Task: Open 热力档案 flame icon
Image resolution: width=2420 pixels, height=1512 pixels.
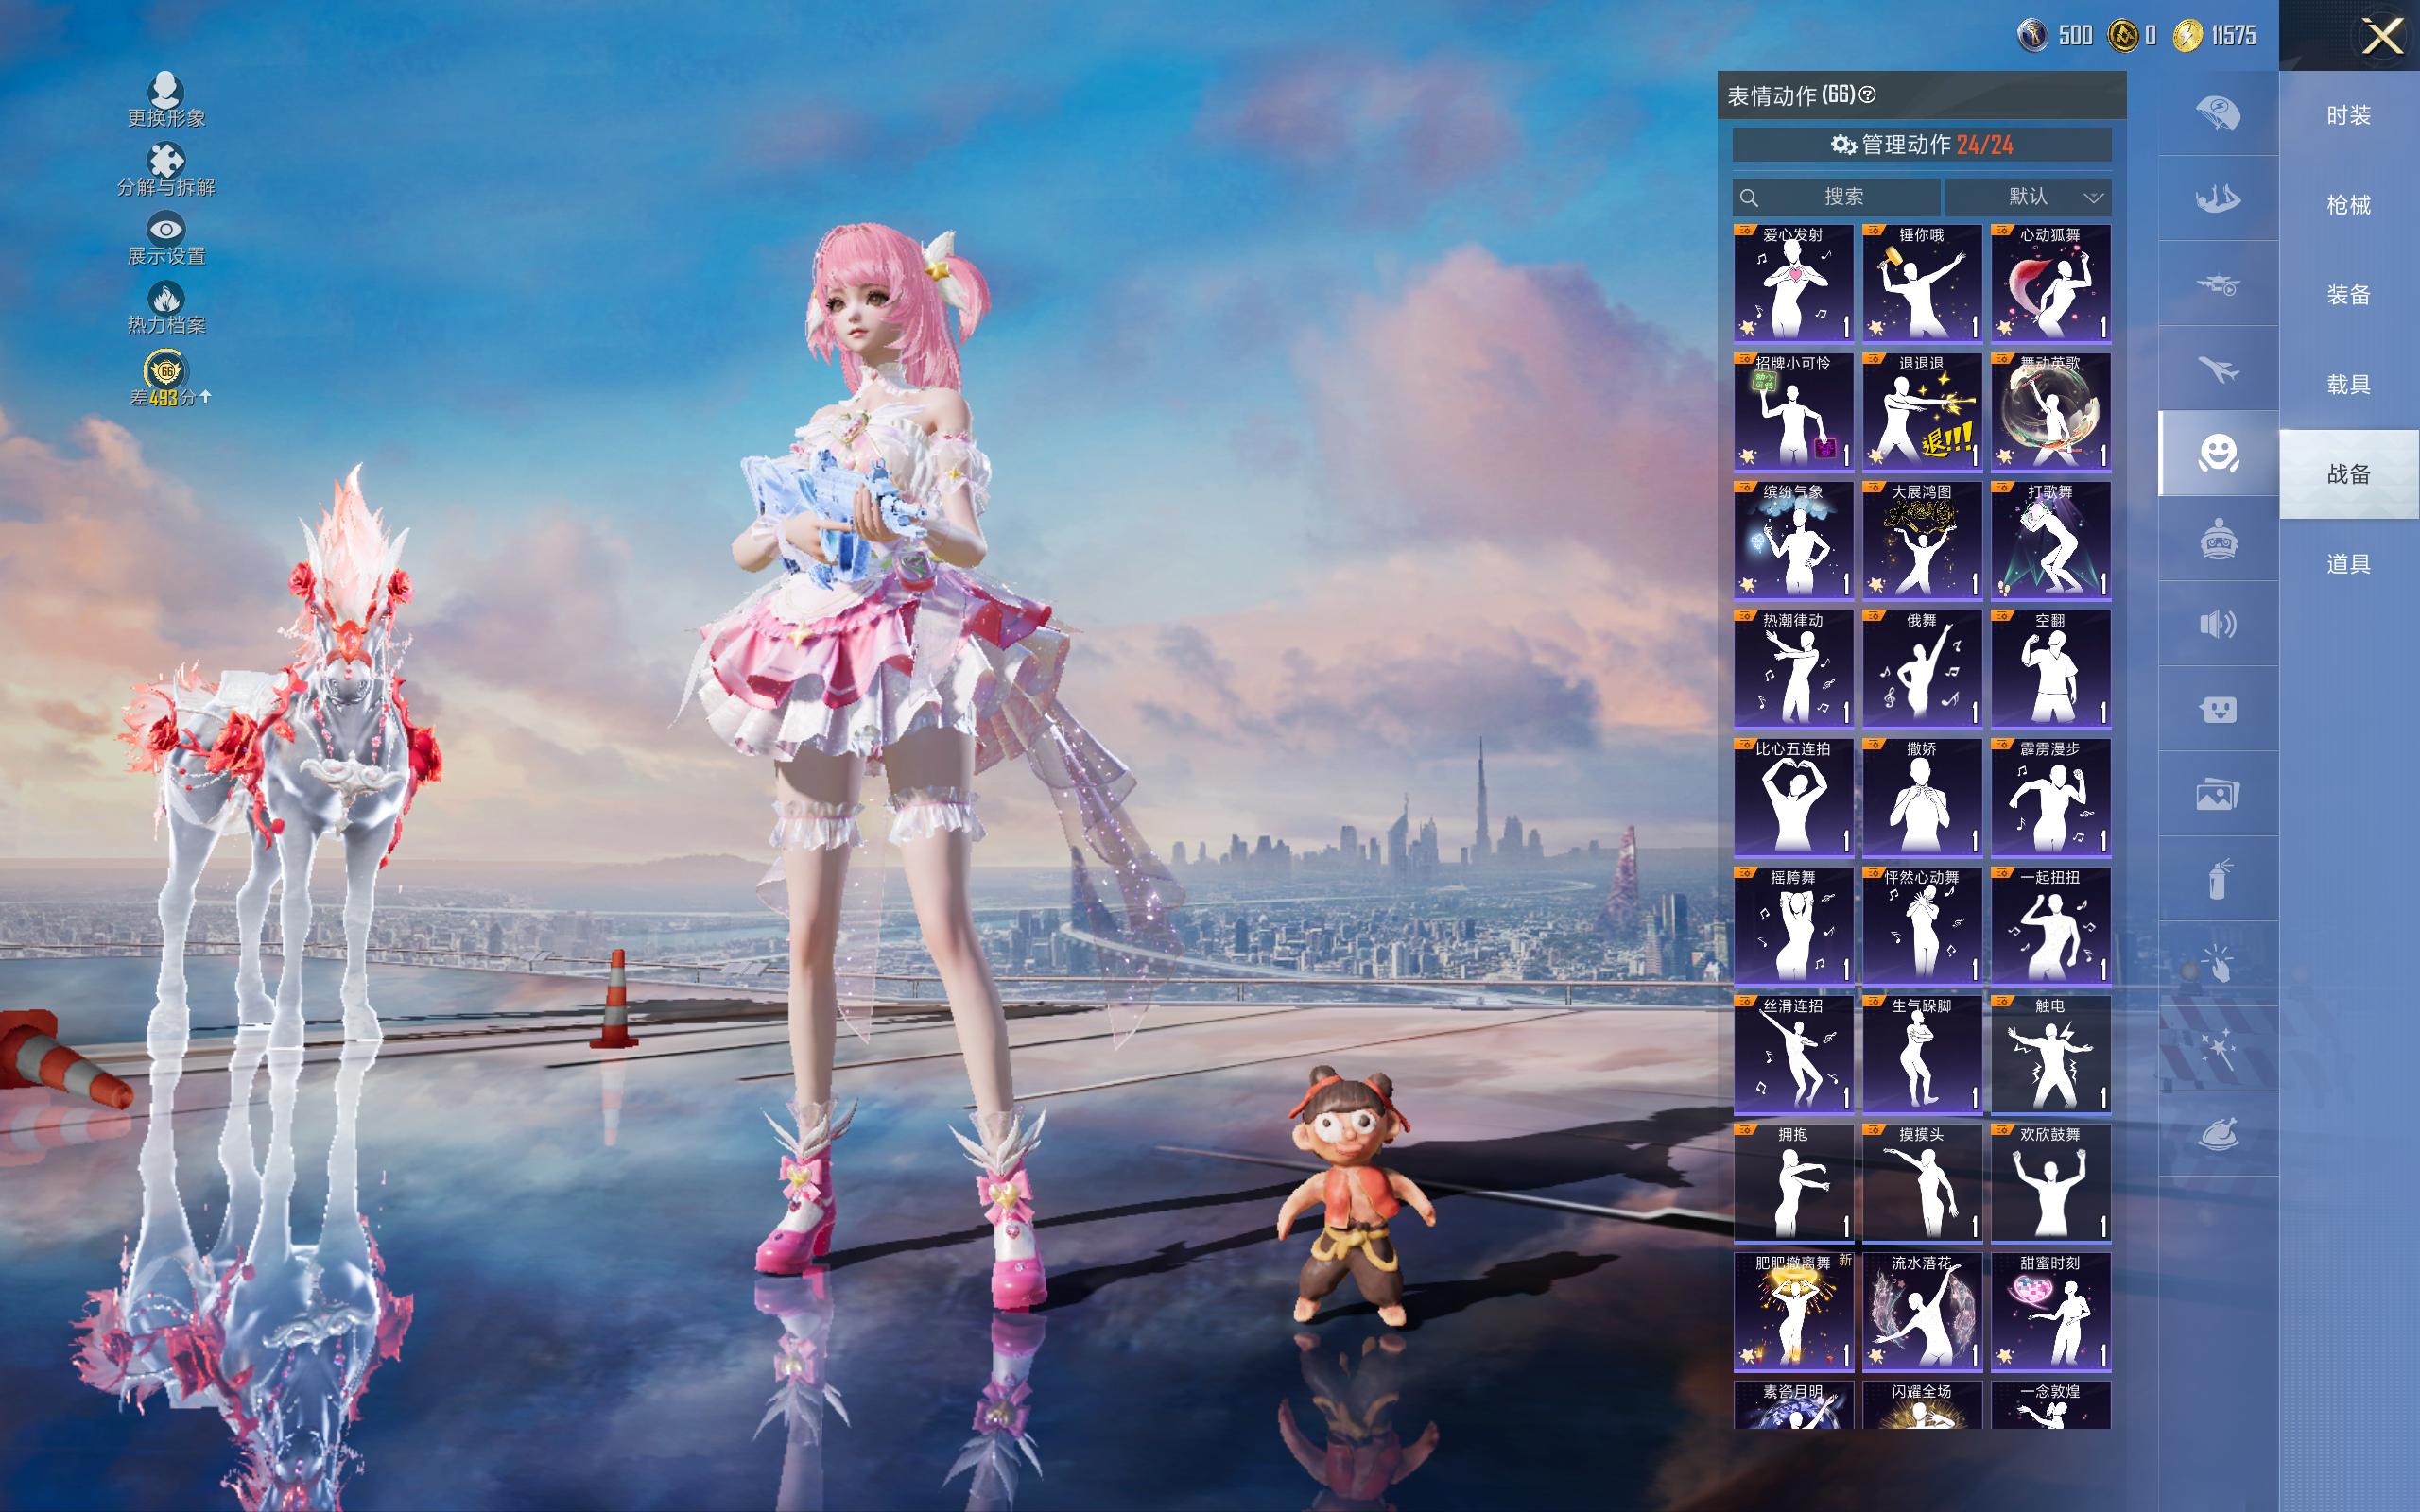Action: (x=166, y=298)
